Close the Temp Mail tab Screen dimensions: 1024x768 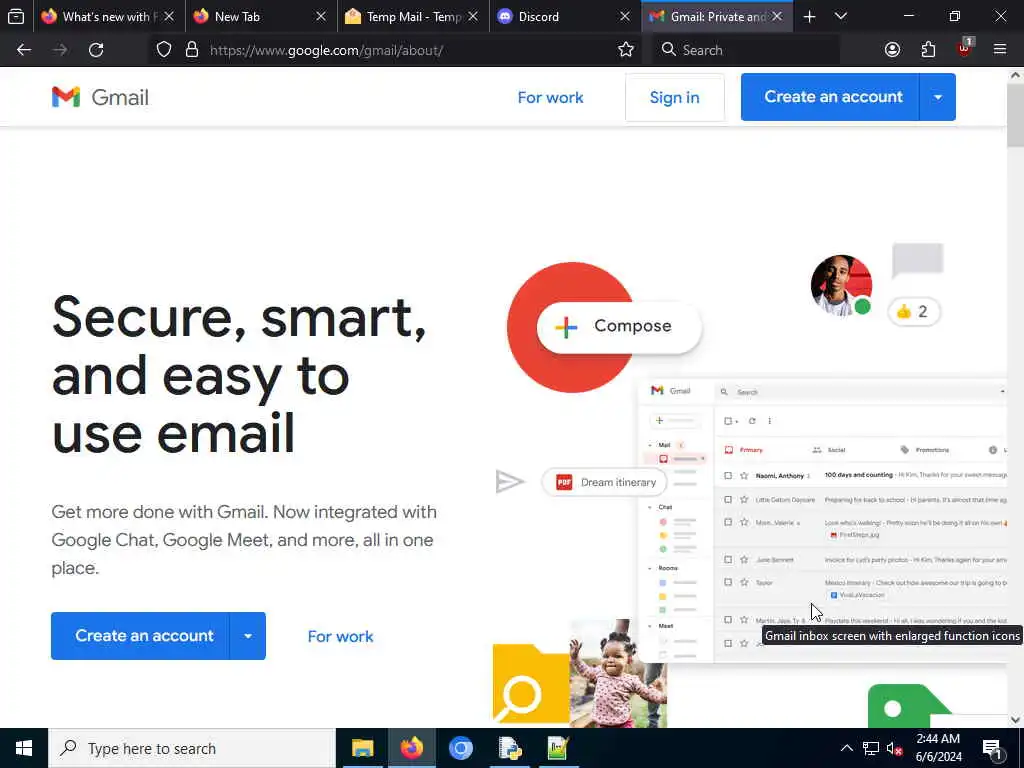[473, 16]
